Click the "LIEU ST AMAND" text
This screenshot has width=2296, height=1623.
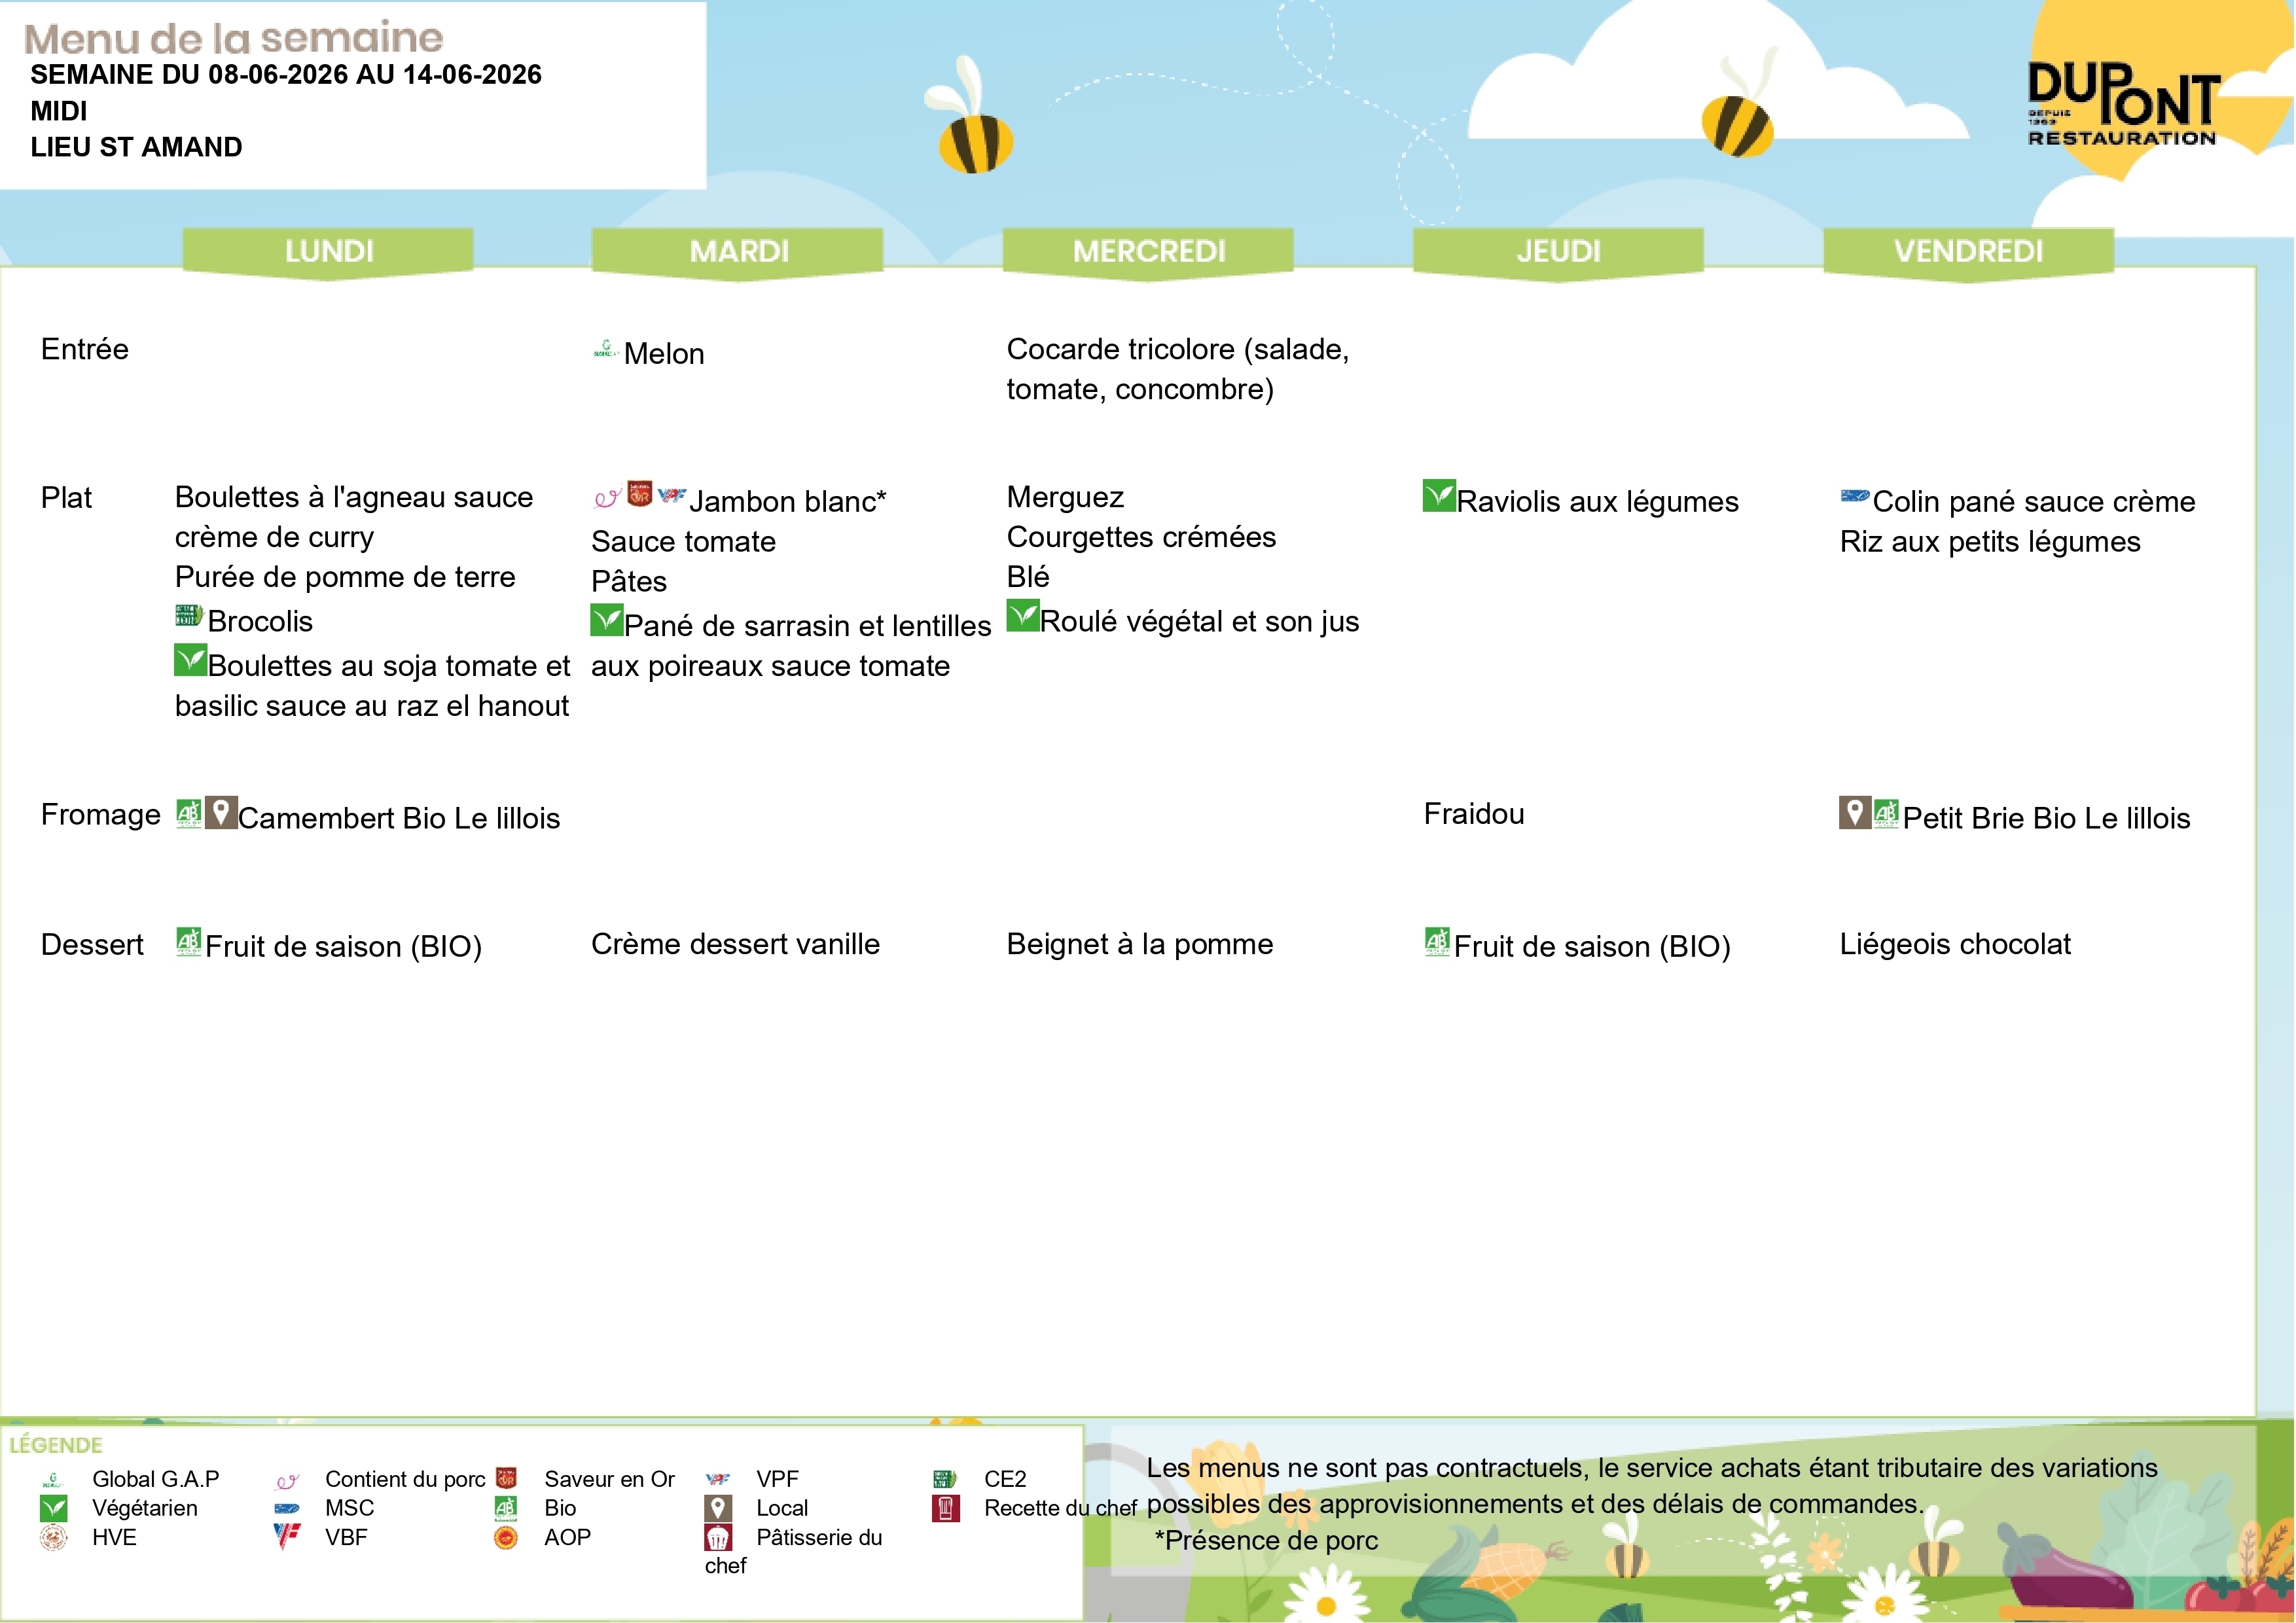coord(136,148)
